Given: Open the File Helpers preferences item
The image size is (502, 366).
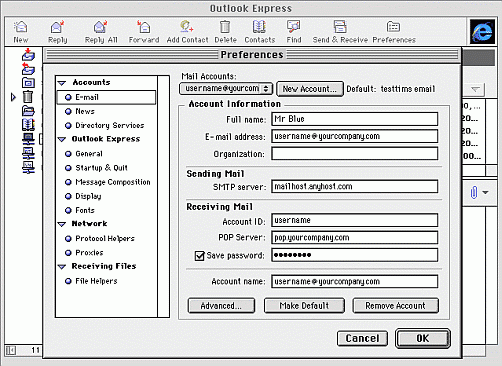Looking at the screenshot, I should tap(96, 281).
